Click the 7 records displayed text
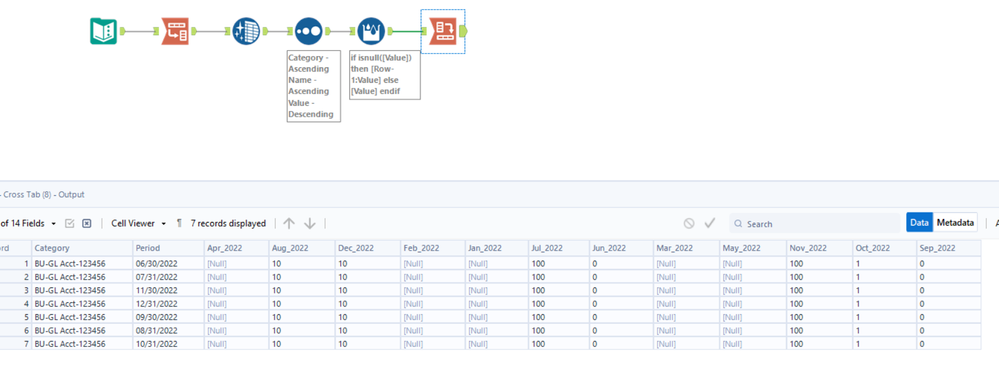Screen dimensions: 999x372 click(228, 224)
